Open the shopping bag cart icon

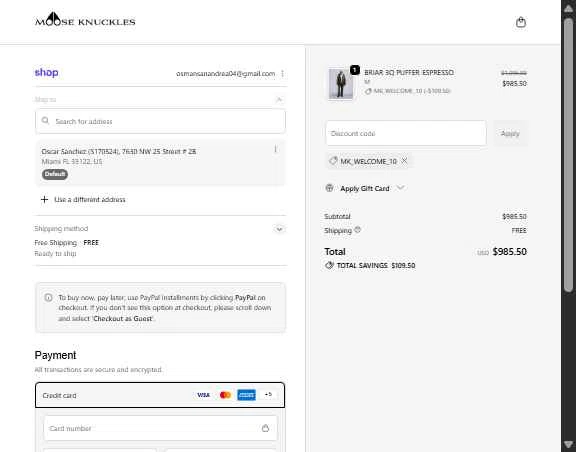coord(521,22)
